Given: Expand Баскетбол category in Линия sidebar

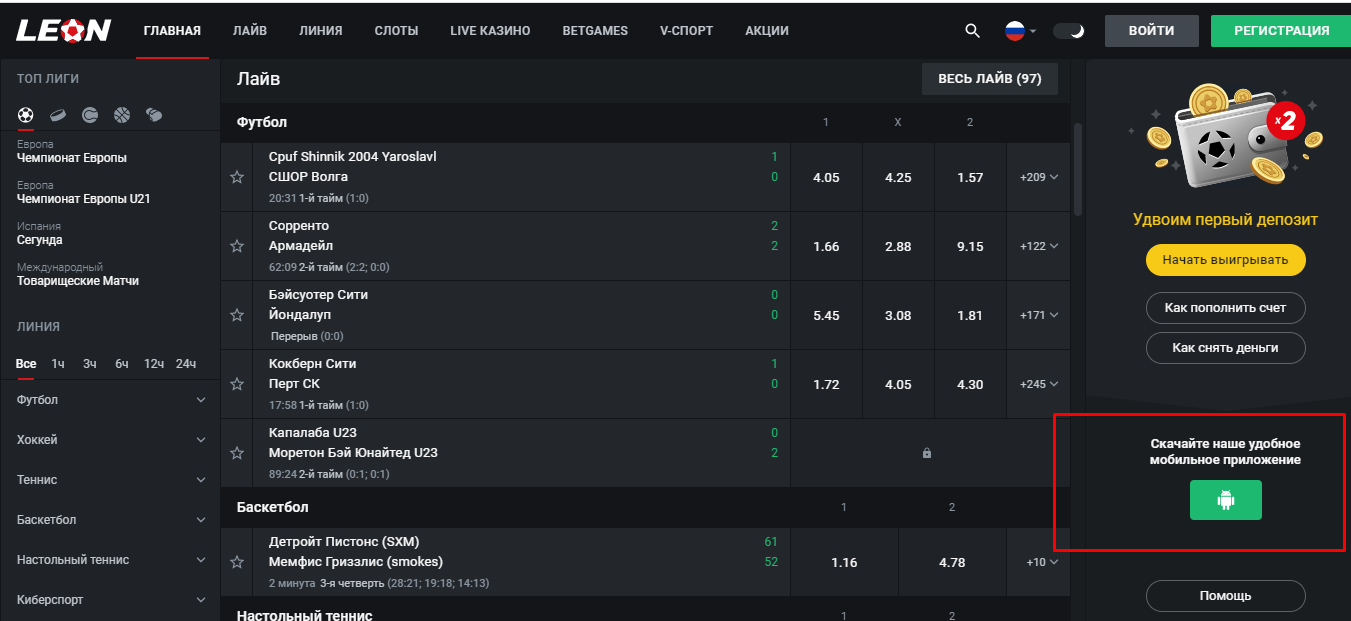Looking at the screenshot, I should click(x=112, y=520).
